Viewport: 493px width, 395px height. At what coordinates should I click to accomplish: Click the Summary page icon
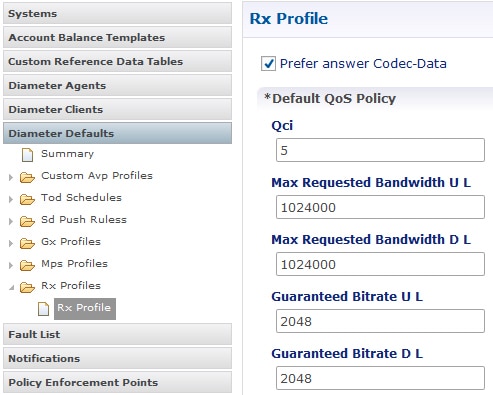(x=27, y=155)
